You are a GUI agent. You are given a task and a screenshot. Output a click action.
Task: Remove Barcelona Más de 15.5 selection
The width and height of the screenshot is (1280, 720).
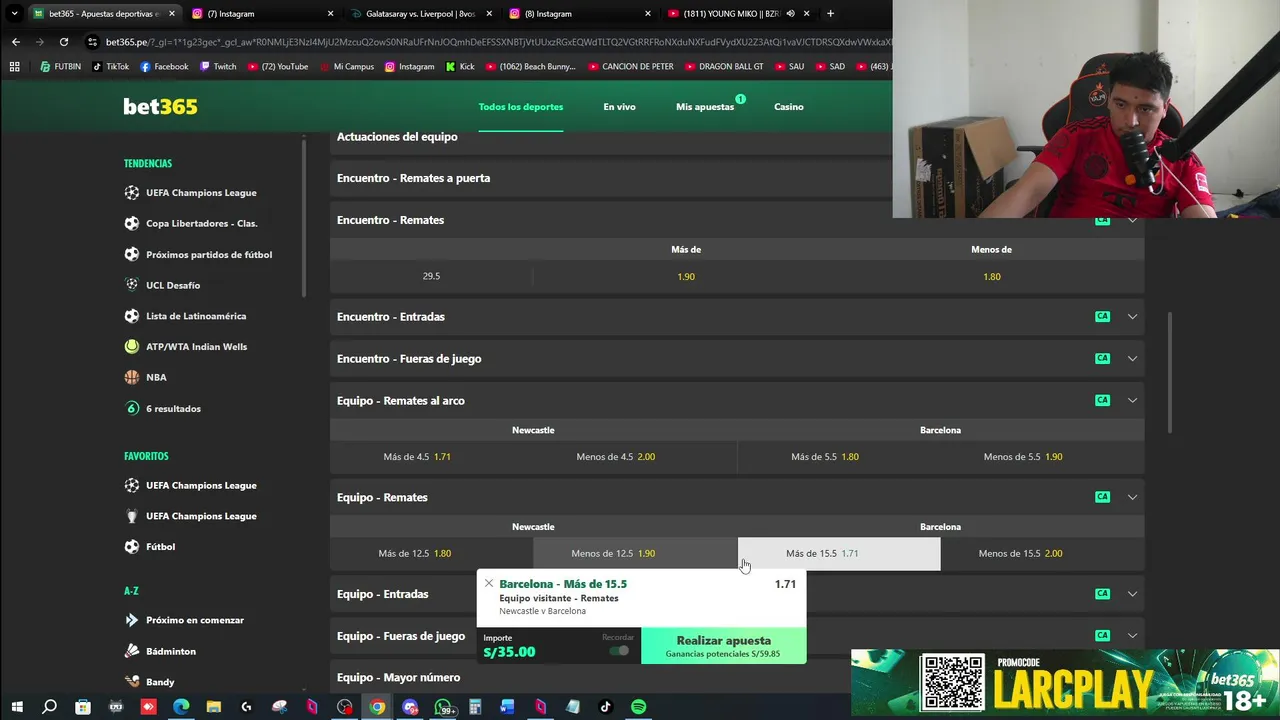(x=489, y=584)
